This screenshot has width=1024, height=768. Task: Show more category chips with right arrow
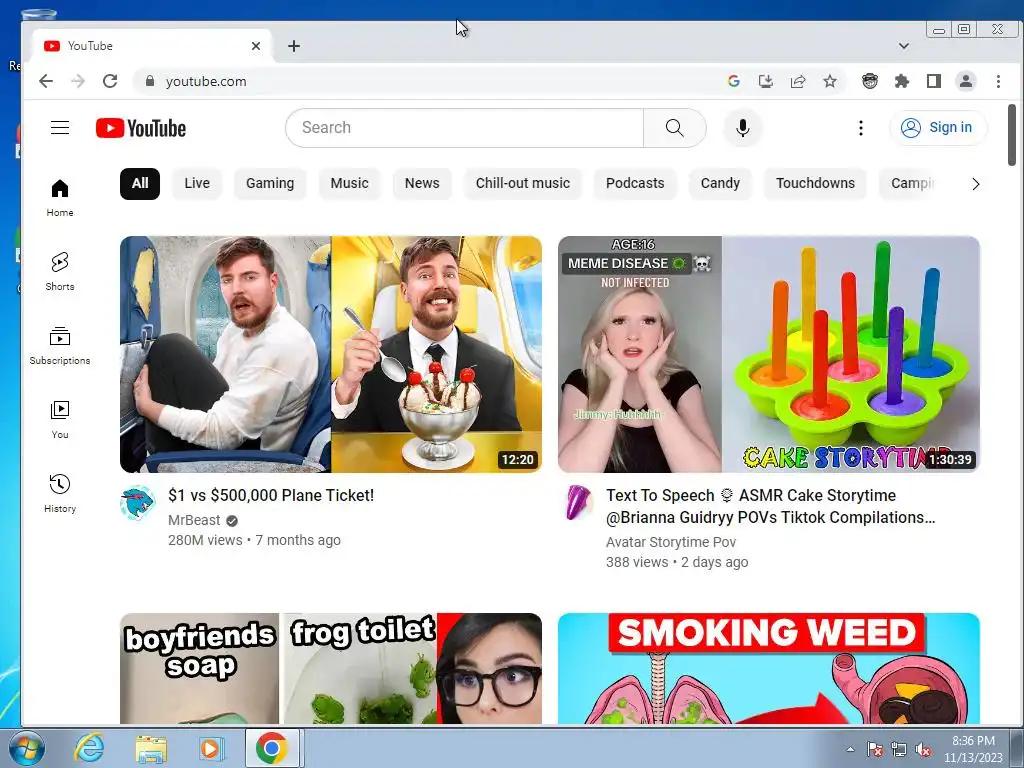coord(976,184)
